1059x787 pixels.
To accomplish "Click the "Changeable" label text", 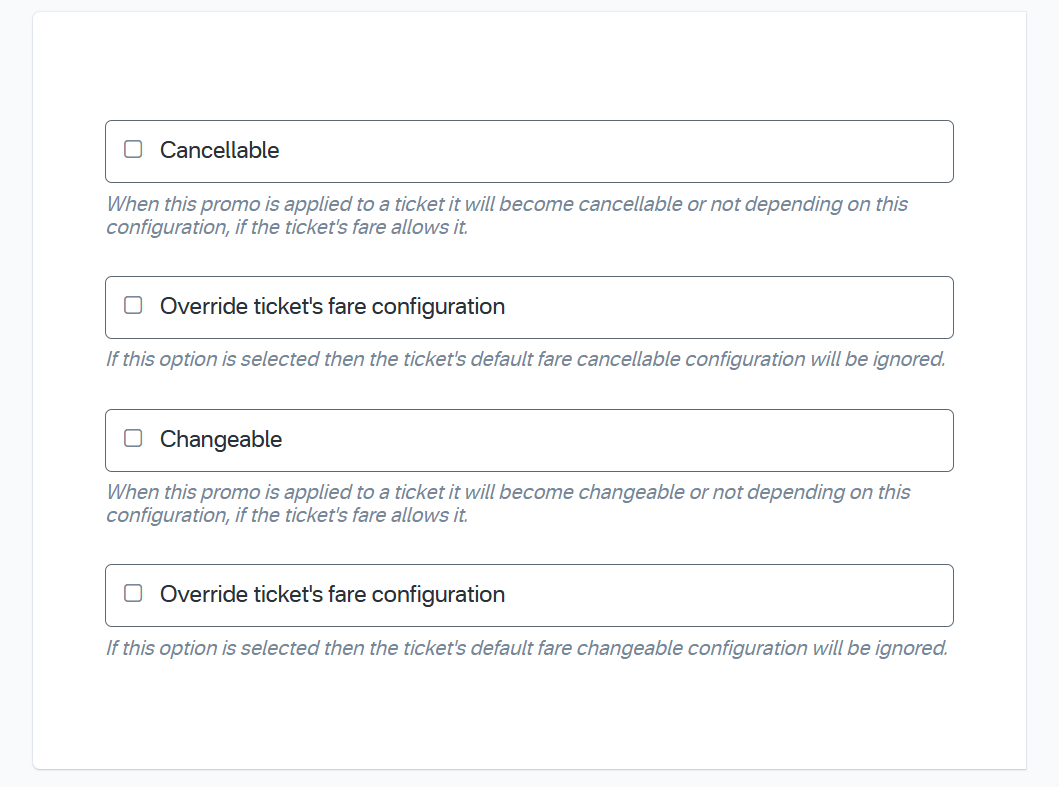I will [x=221, y=440].
